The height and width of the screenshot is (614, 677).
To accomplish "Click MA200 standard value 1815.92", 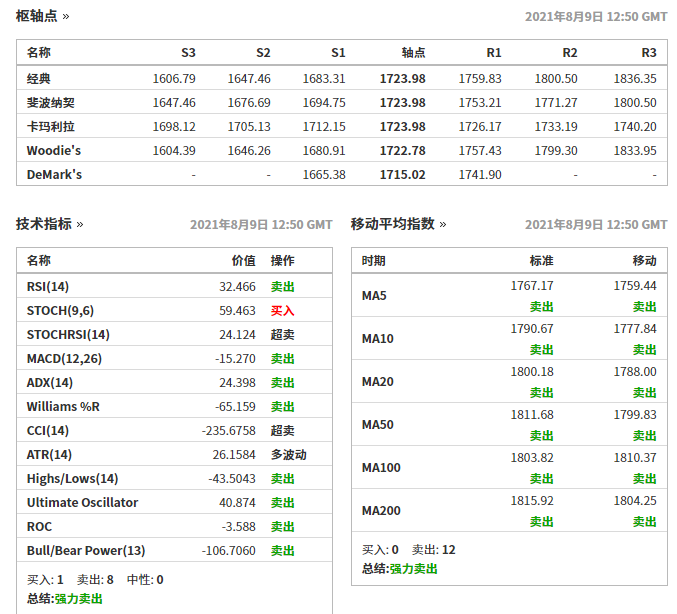I will click(x=532, y=501).
